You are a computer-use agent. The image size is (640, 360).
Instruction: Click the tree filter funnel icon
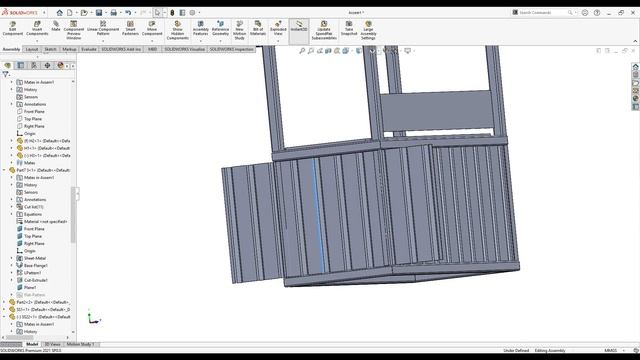click(5, 74)
